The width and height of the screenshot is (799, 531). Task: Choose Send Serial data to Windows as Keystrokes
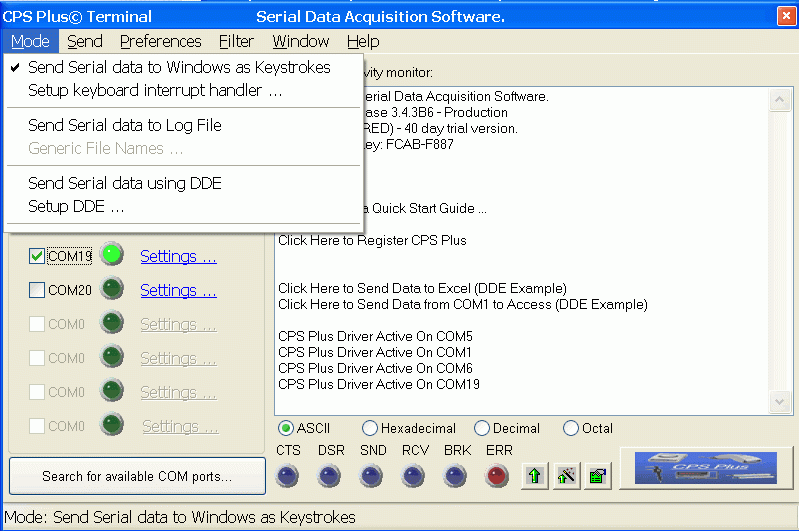[183, 67]
